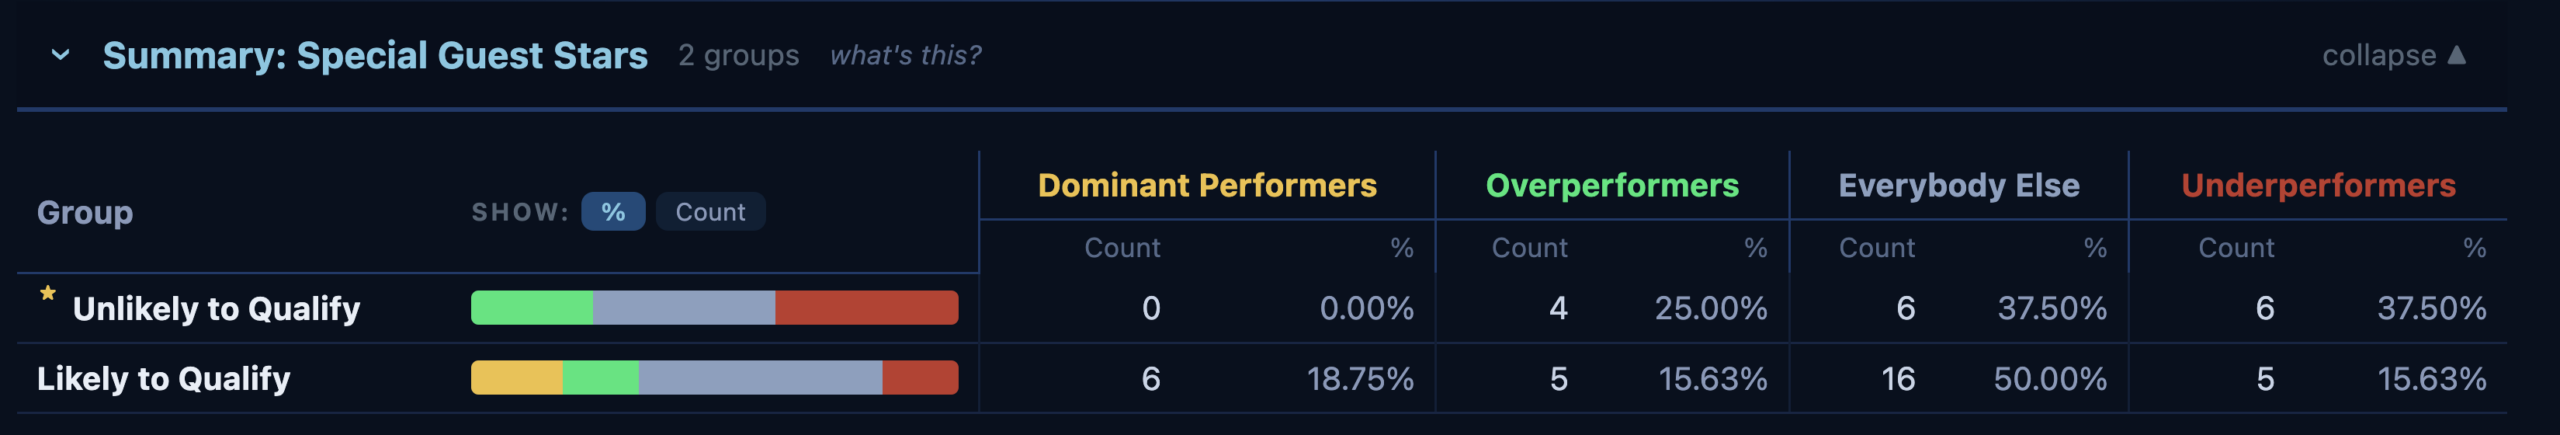Image resolution: width=2560 pixels, height=435 pixels.
Task: Select the Overperformers column header
Action: pyautogui.click(x=1612, y=185)
